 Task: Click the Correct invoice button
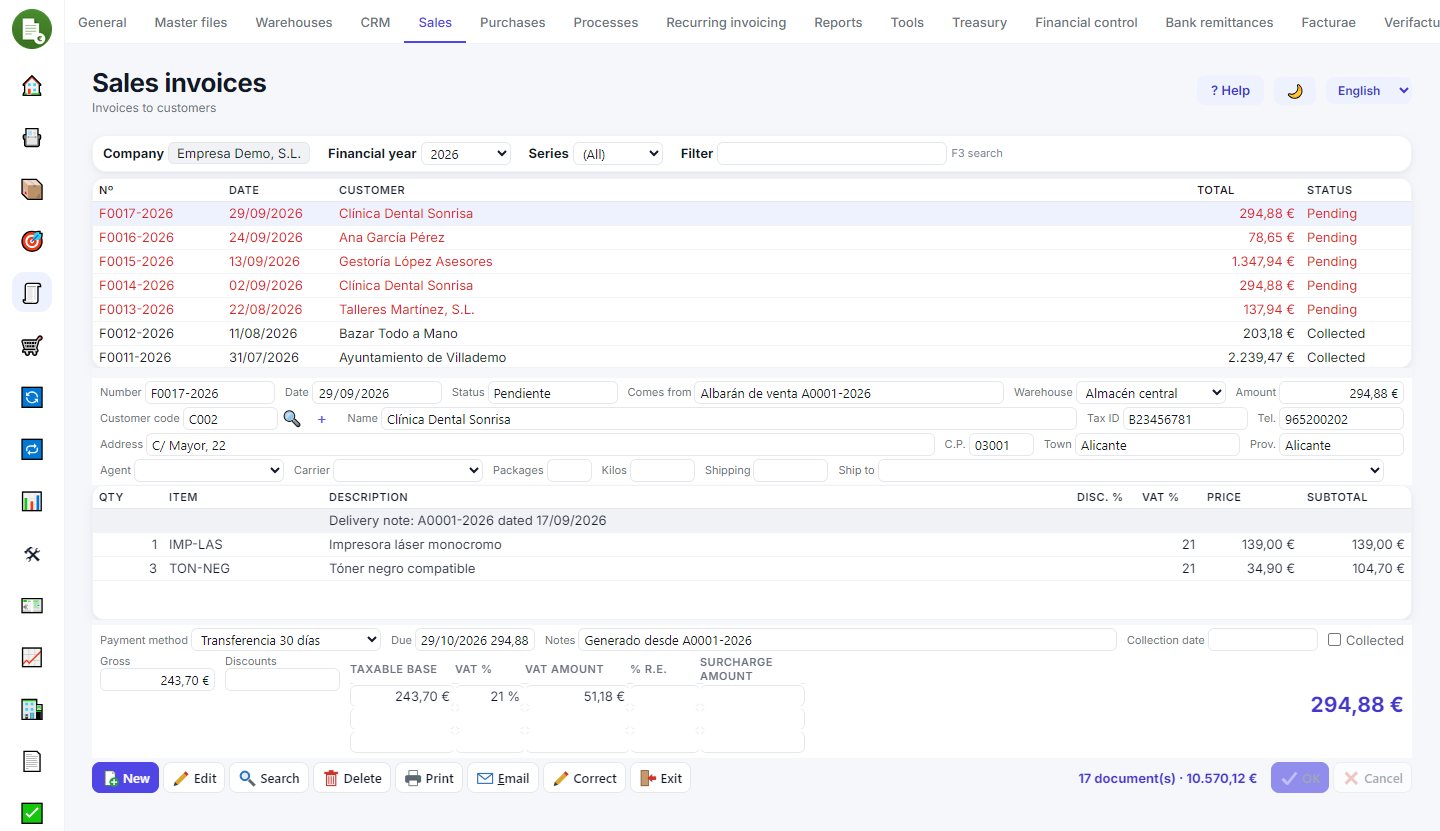pyautogui.click(x=584, y=778)
